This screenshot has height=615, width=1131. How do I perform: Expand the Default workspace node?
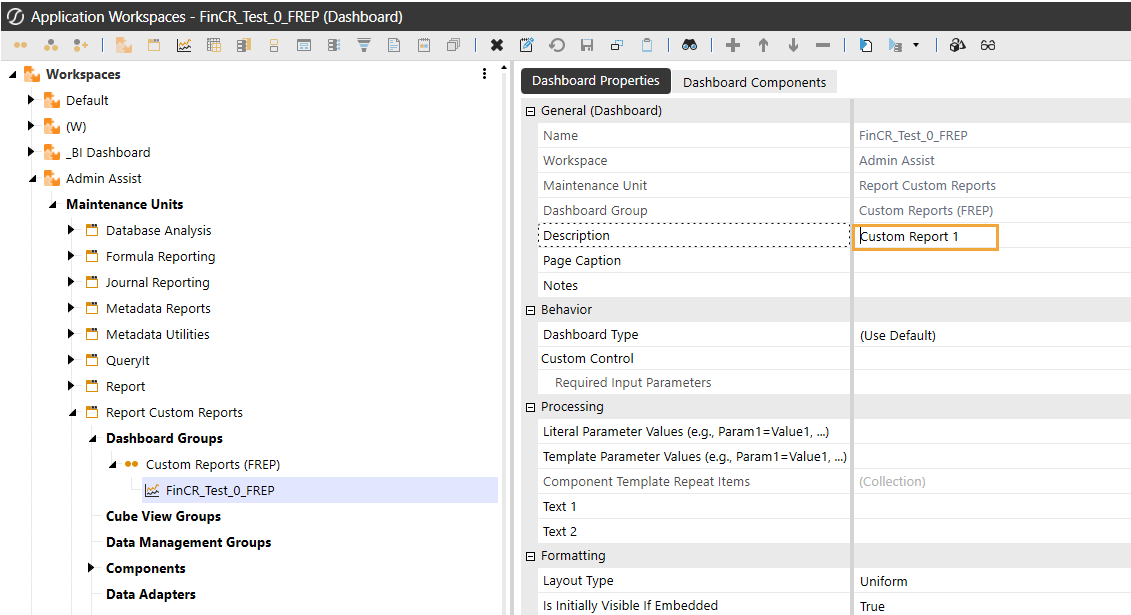(x=31, y=100)
